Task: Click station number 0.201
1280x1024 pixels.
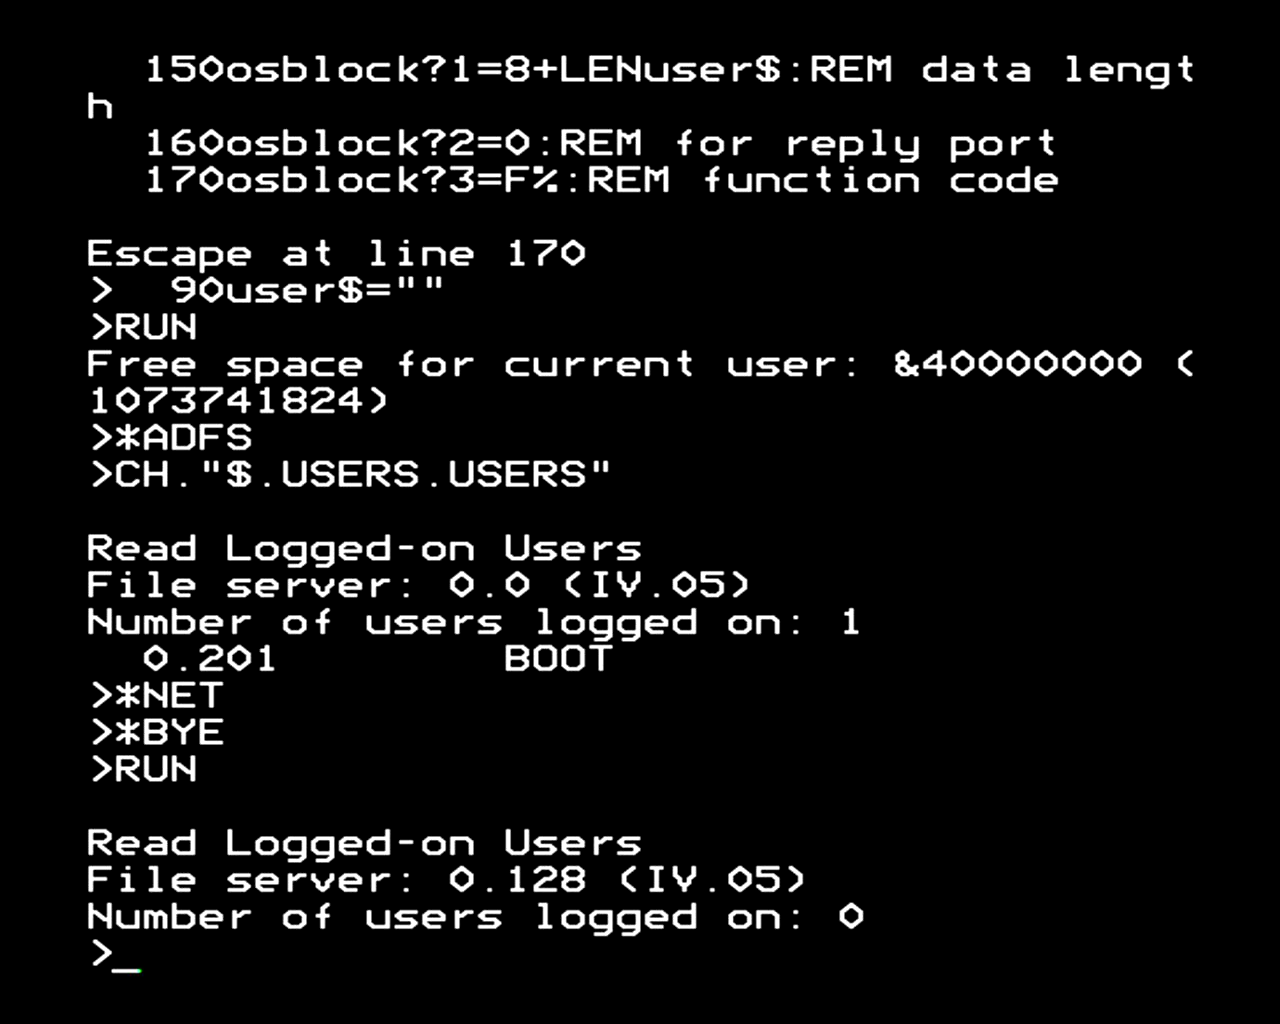Action: [x=210, y=660]
